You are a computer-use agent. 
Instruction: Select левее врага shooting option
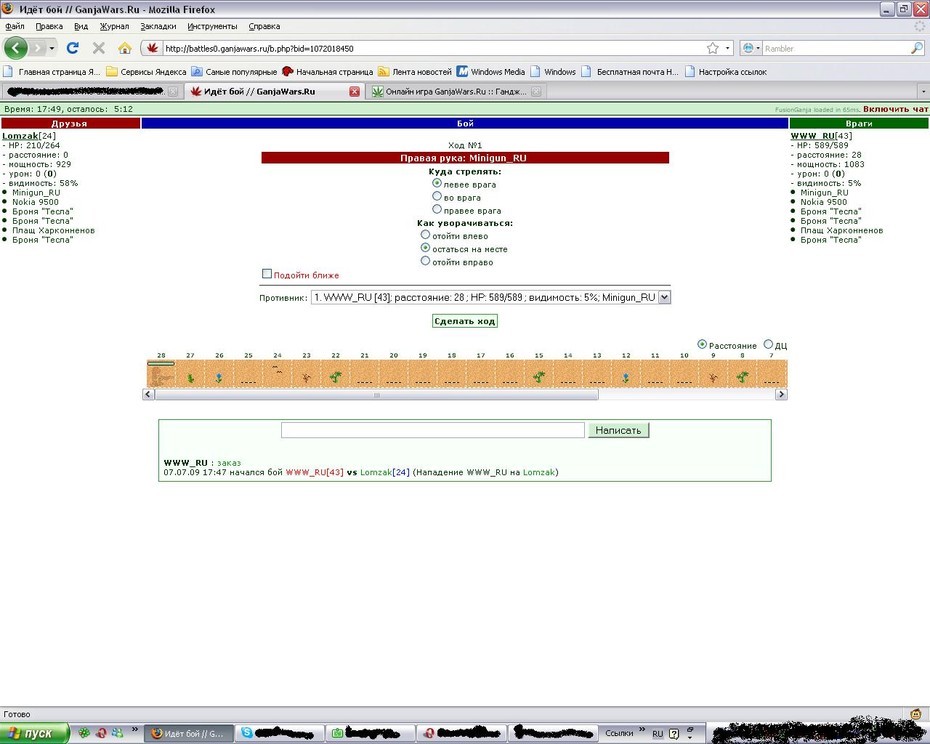click(437, 184)
